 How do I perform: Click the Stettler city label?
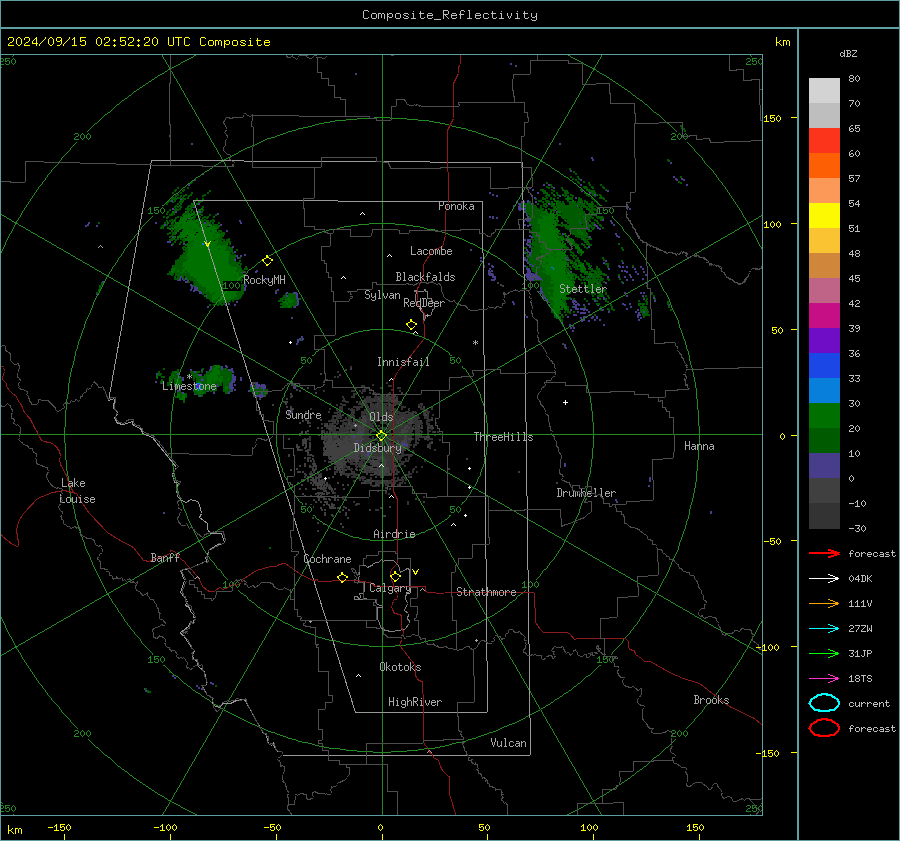tap(583, 289)
